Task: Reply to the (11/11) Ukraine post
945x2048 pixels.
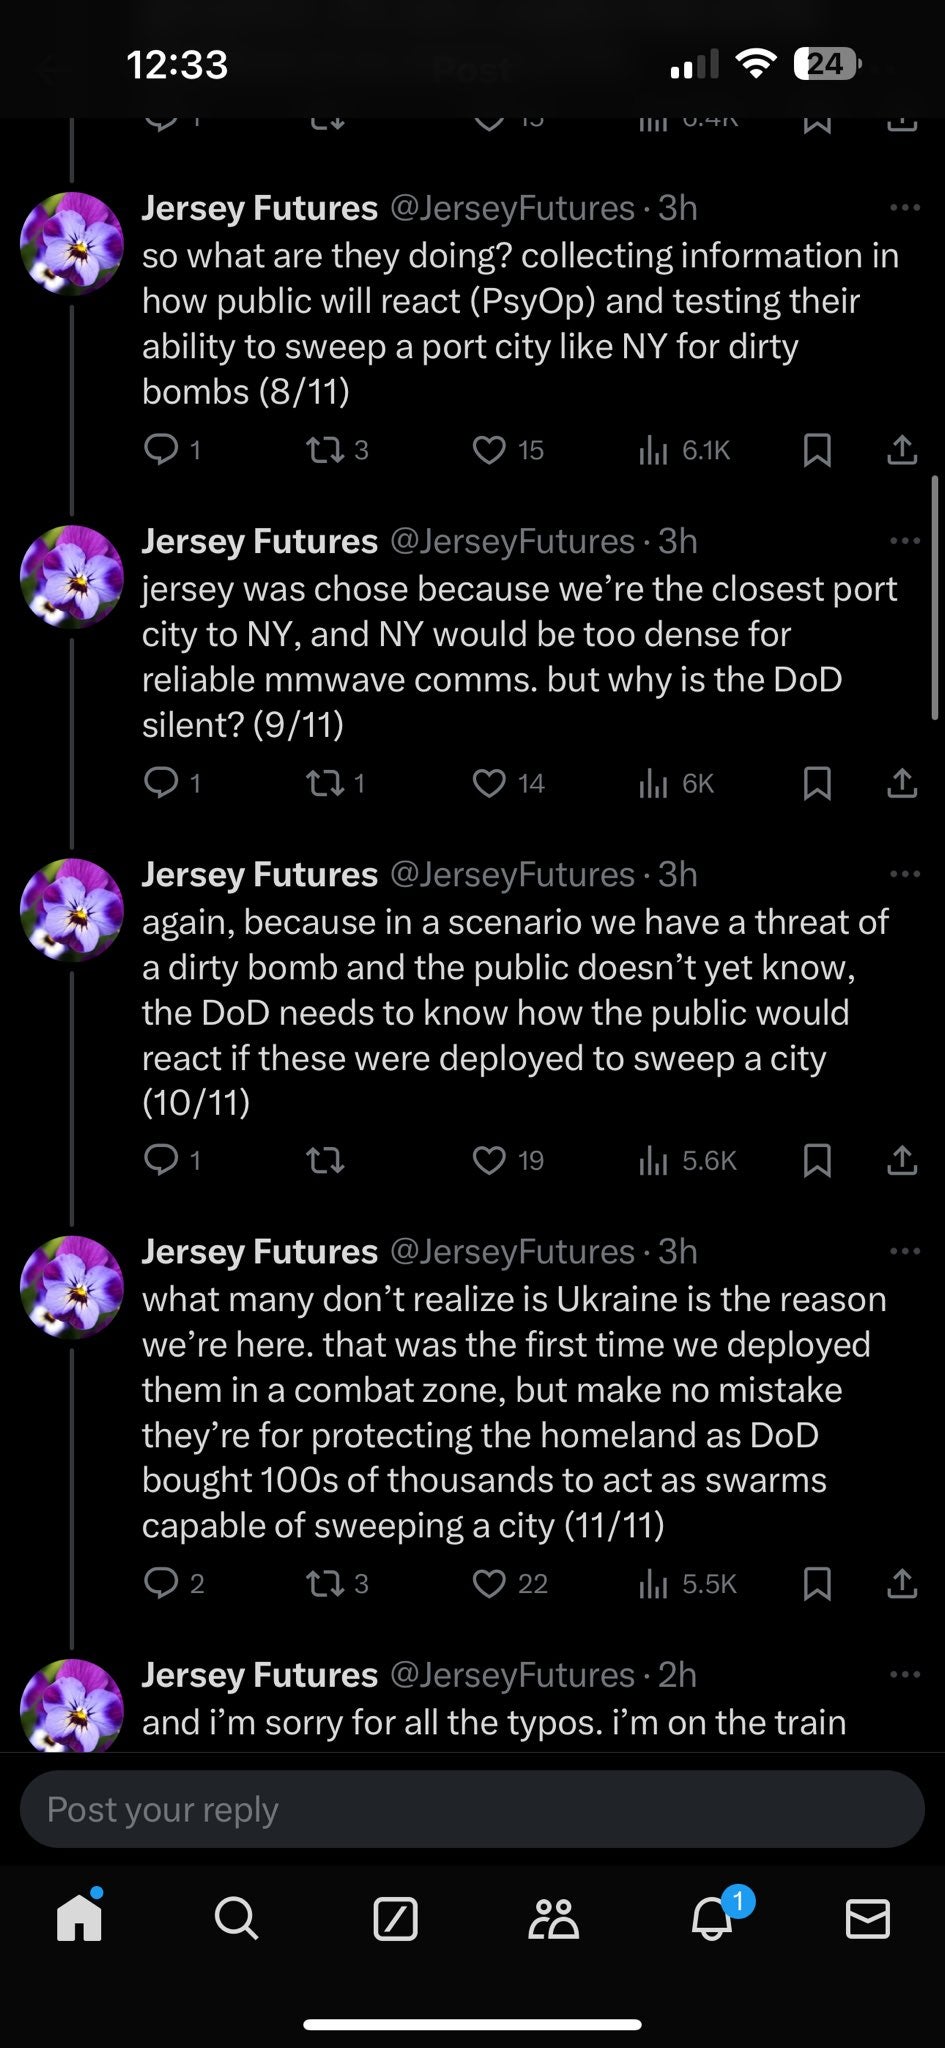Action: click(161, 1583)
